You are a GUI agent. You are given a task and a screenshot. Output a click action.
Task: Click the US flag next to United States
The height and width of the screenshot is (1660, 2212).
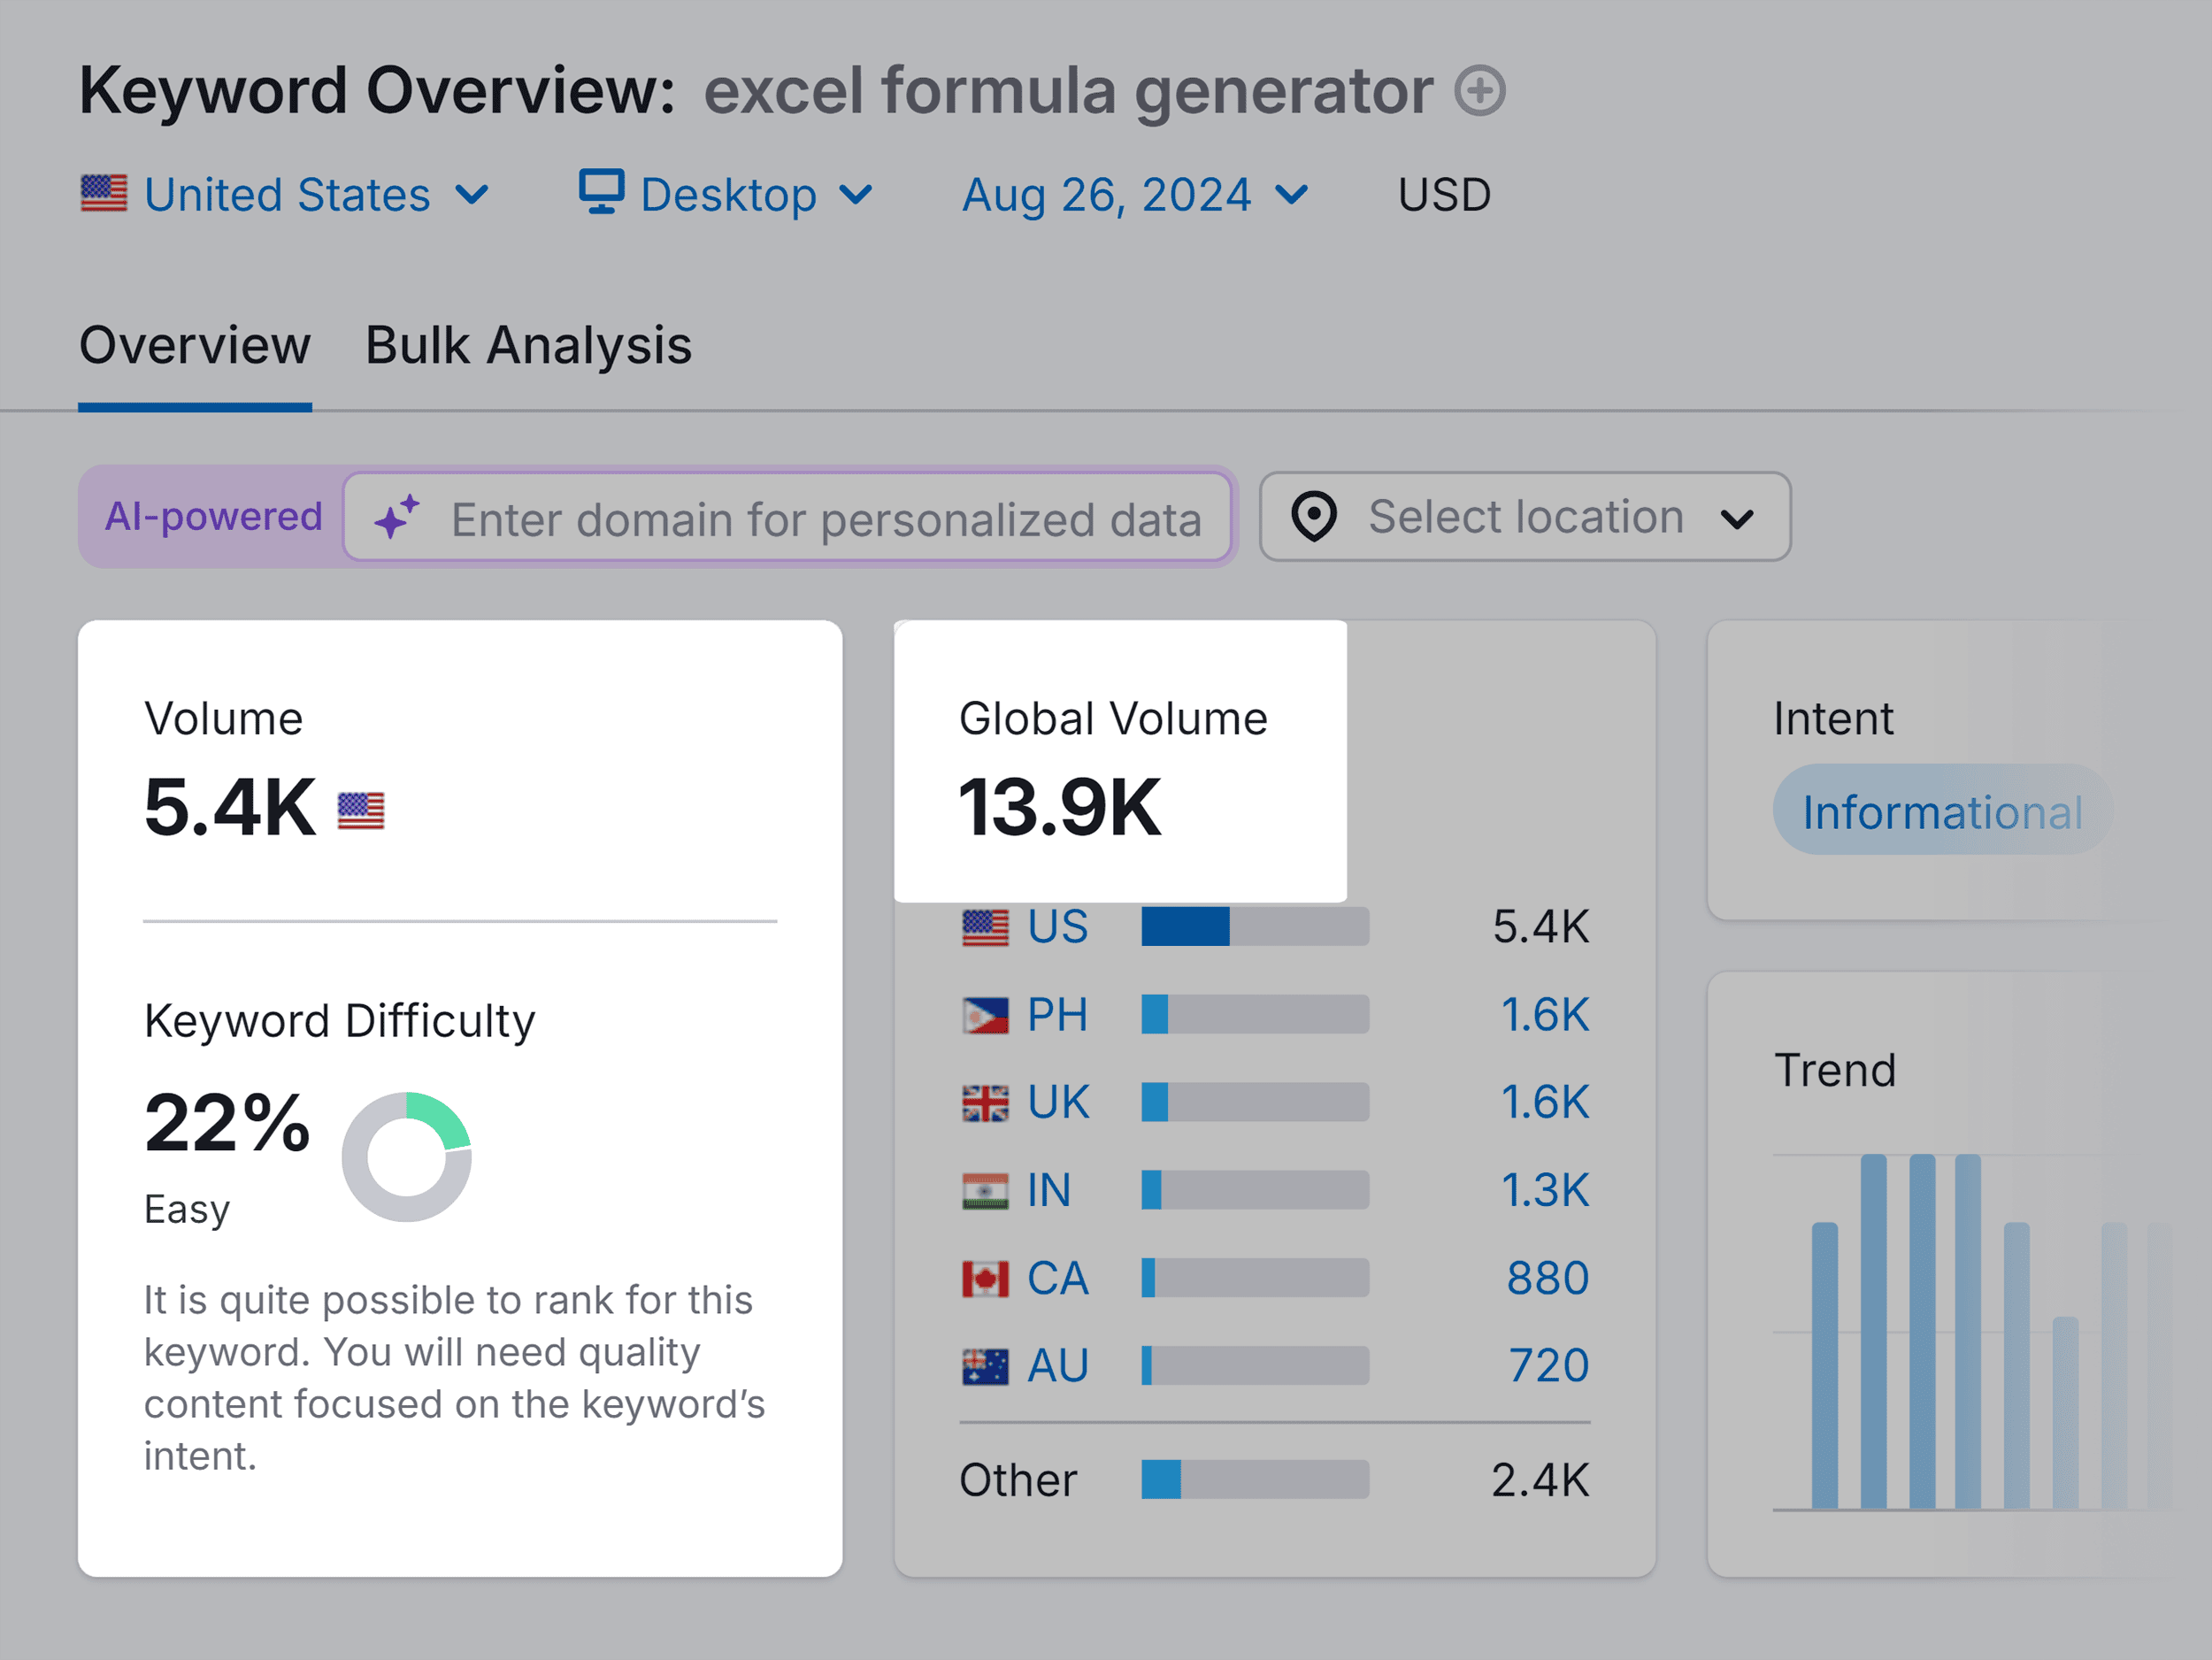(104, 193)
